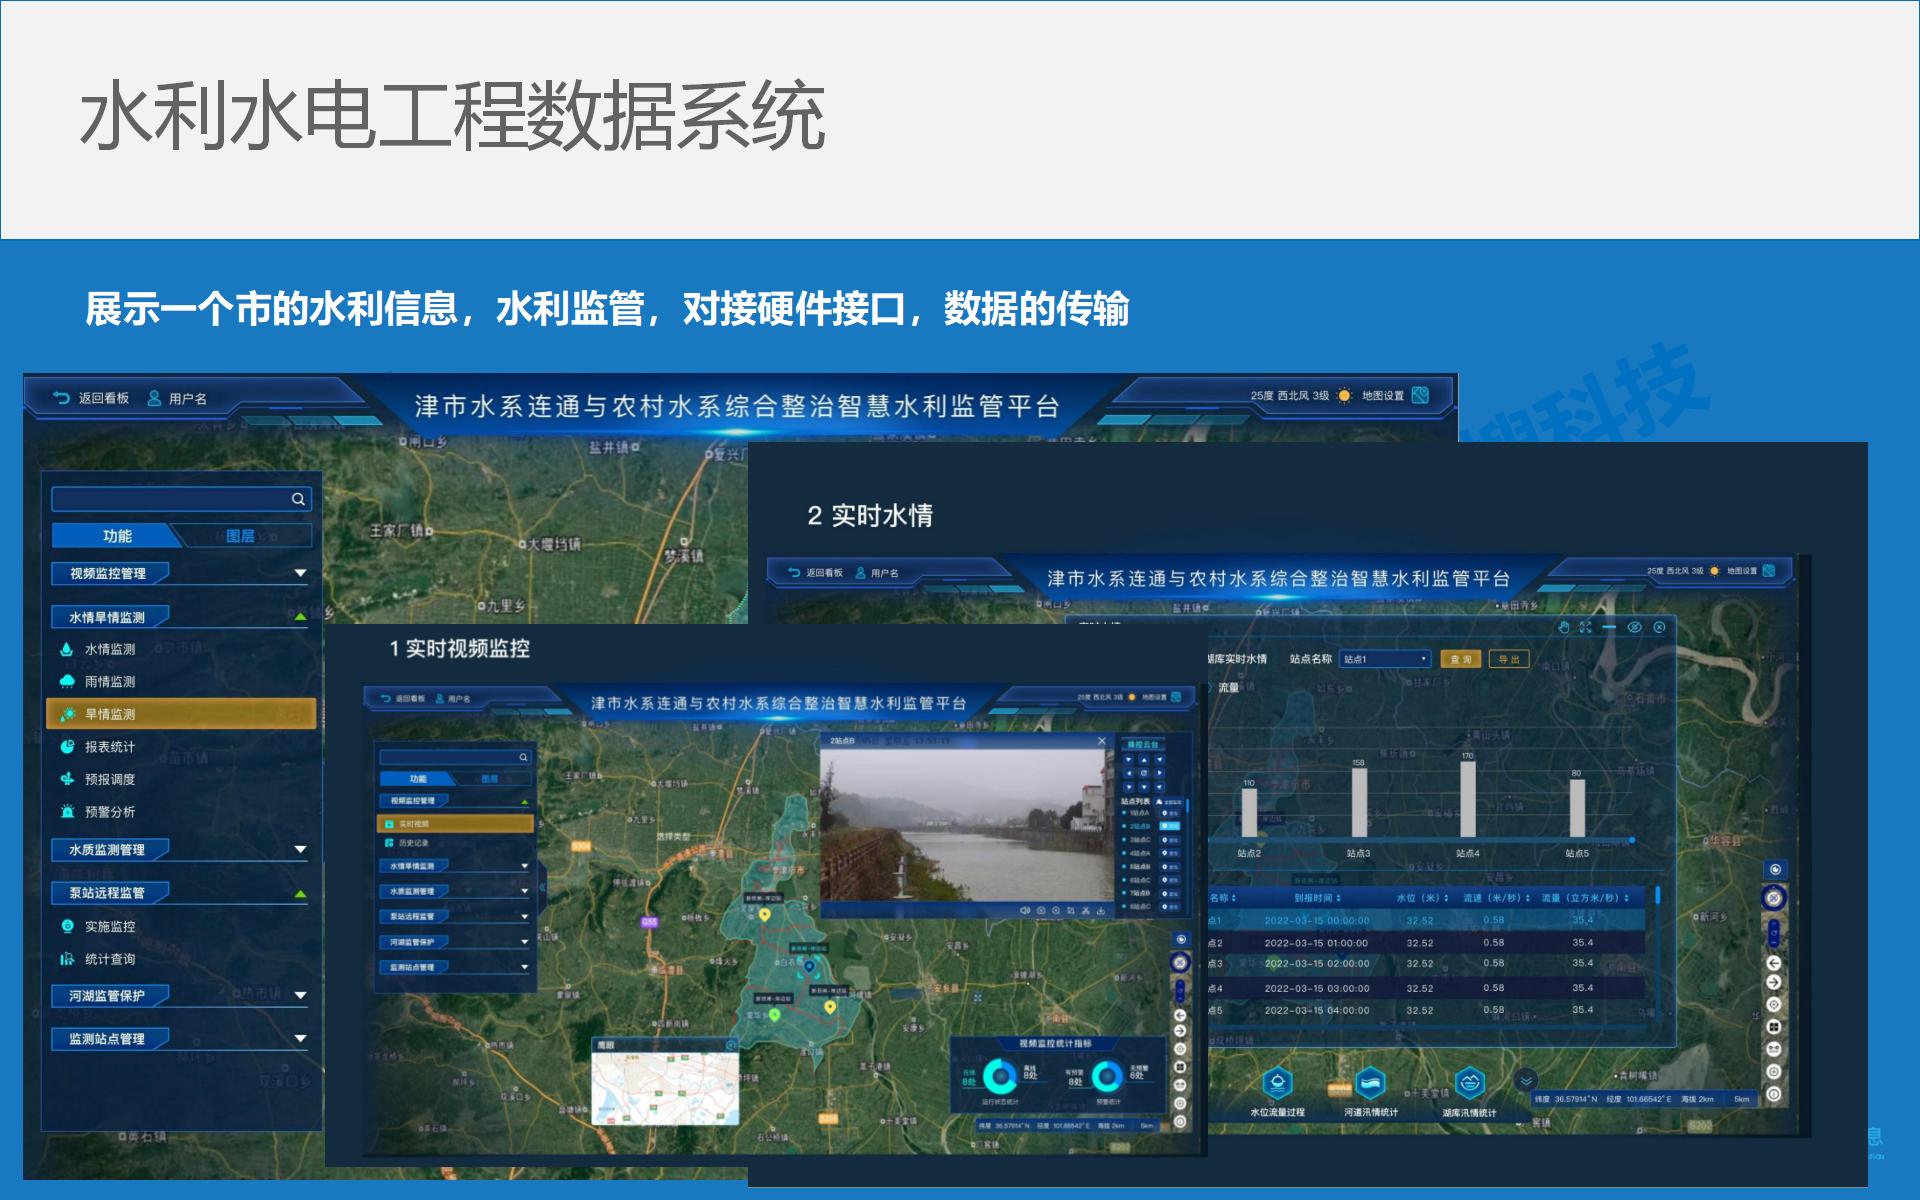Click the 湖库汛情统计 hexagon icon

point(1469,1082)
